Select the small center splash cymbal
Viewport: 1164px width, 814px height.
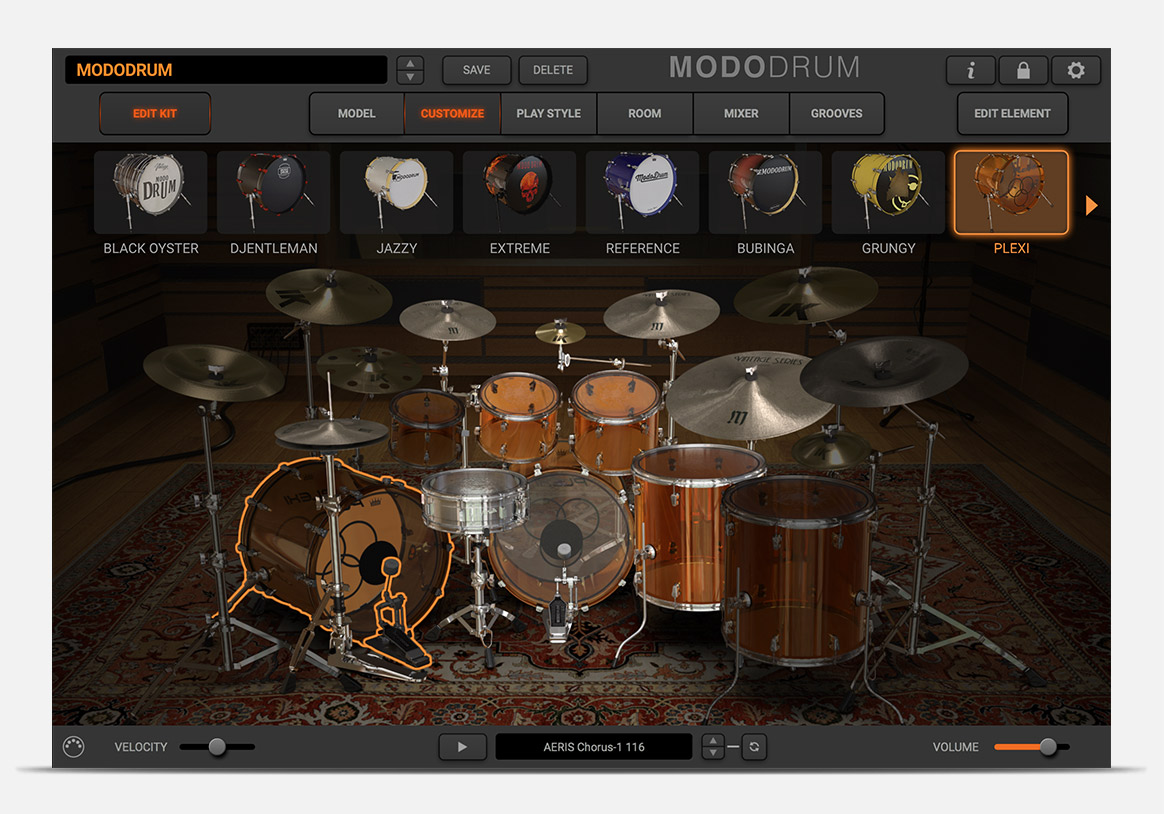[x=560, y=333]
